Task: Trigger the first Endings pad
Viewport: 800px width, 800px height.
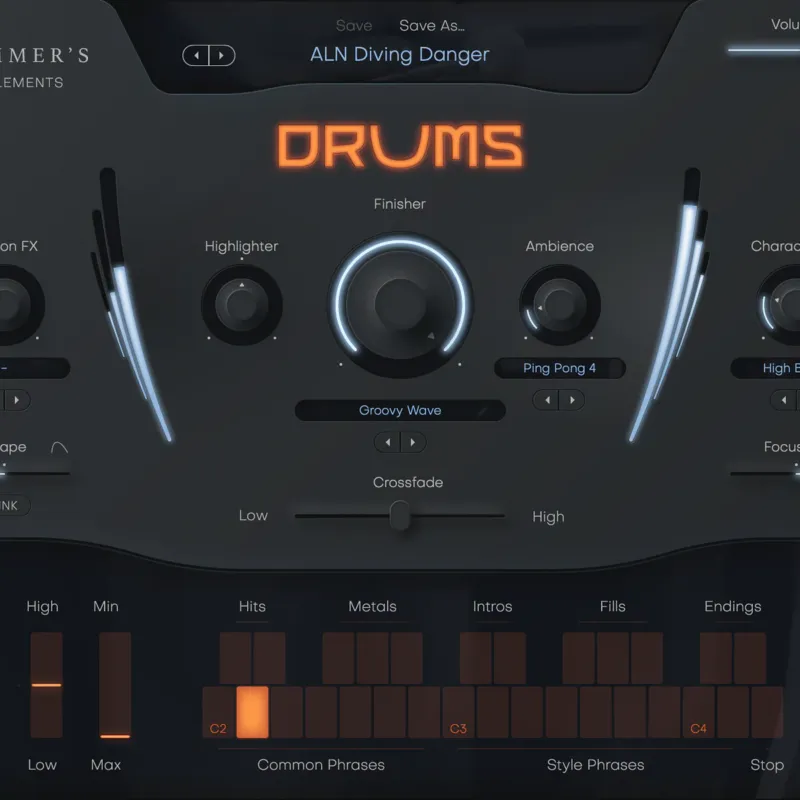Action: tap(716, 658)
